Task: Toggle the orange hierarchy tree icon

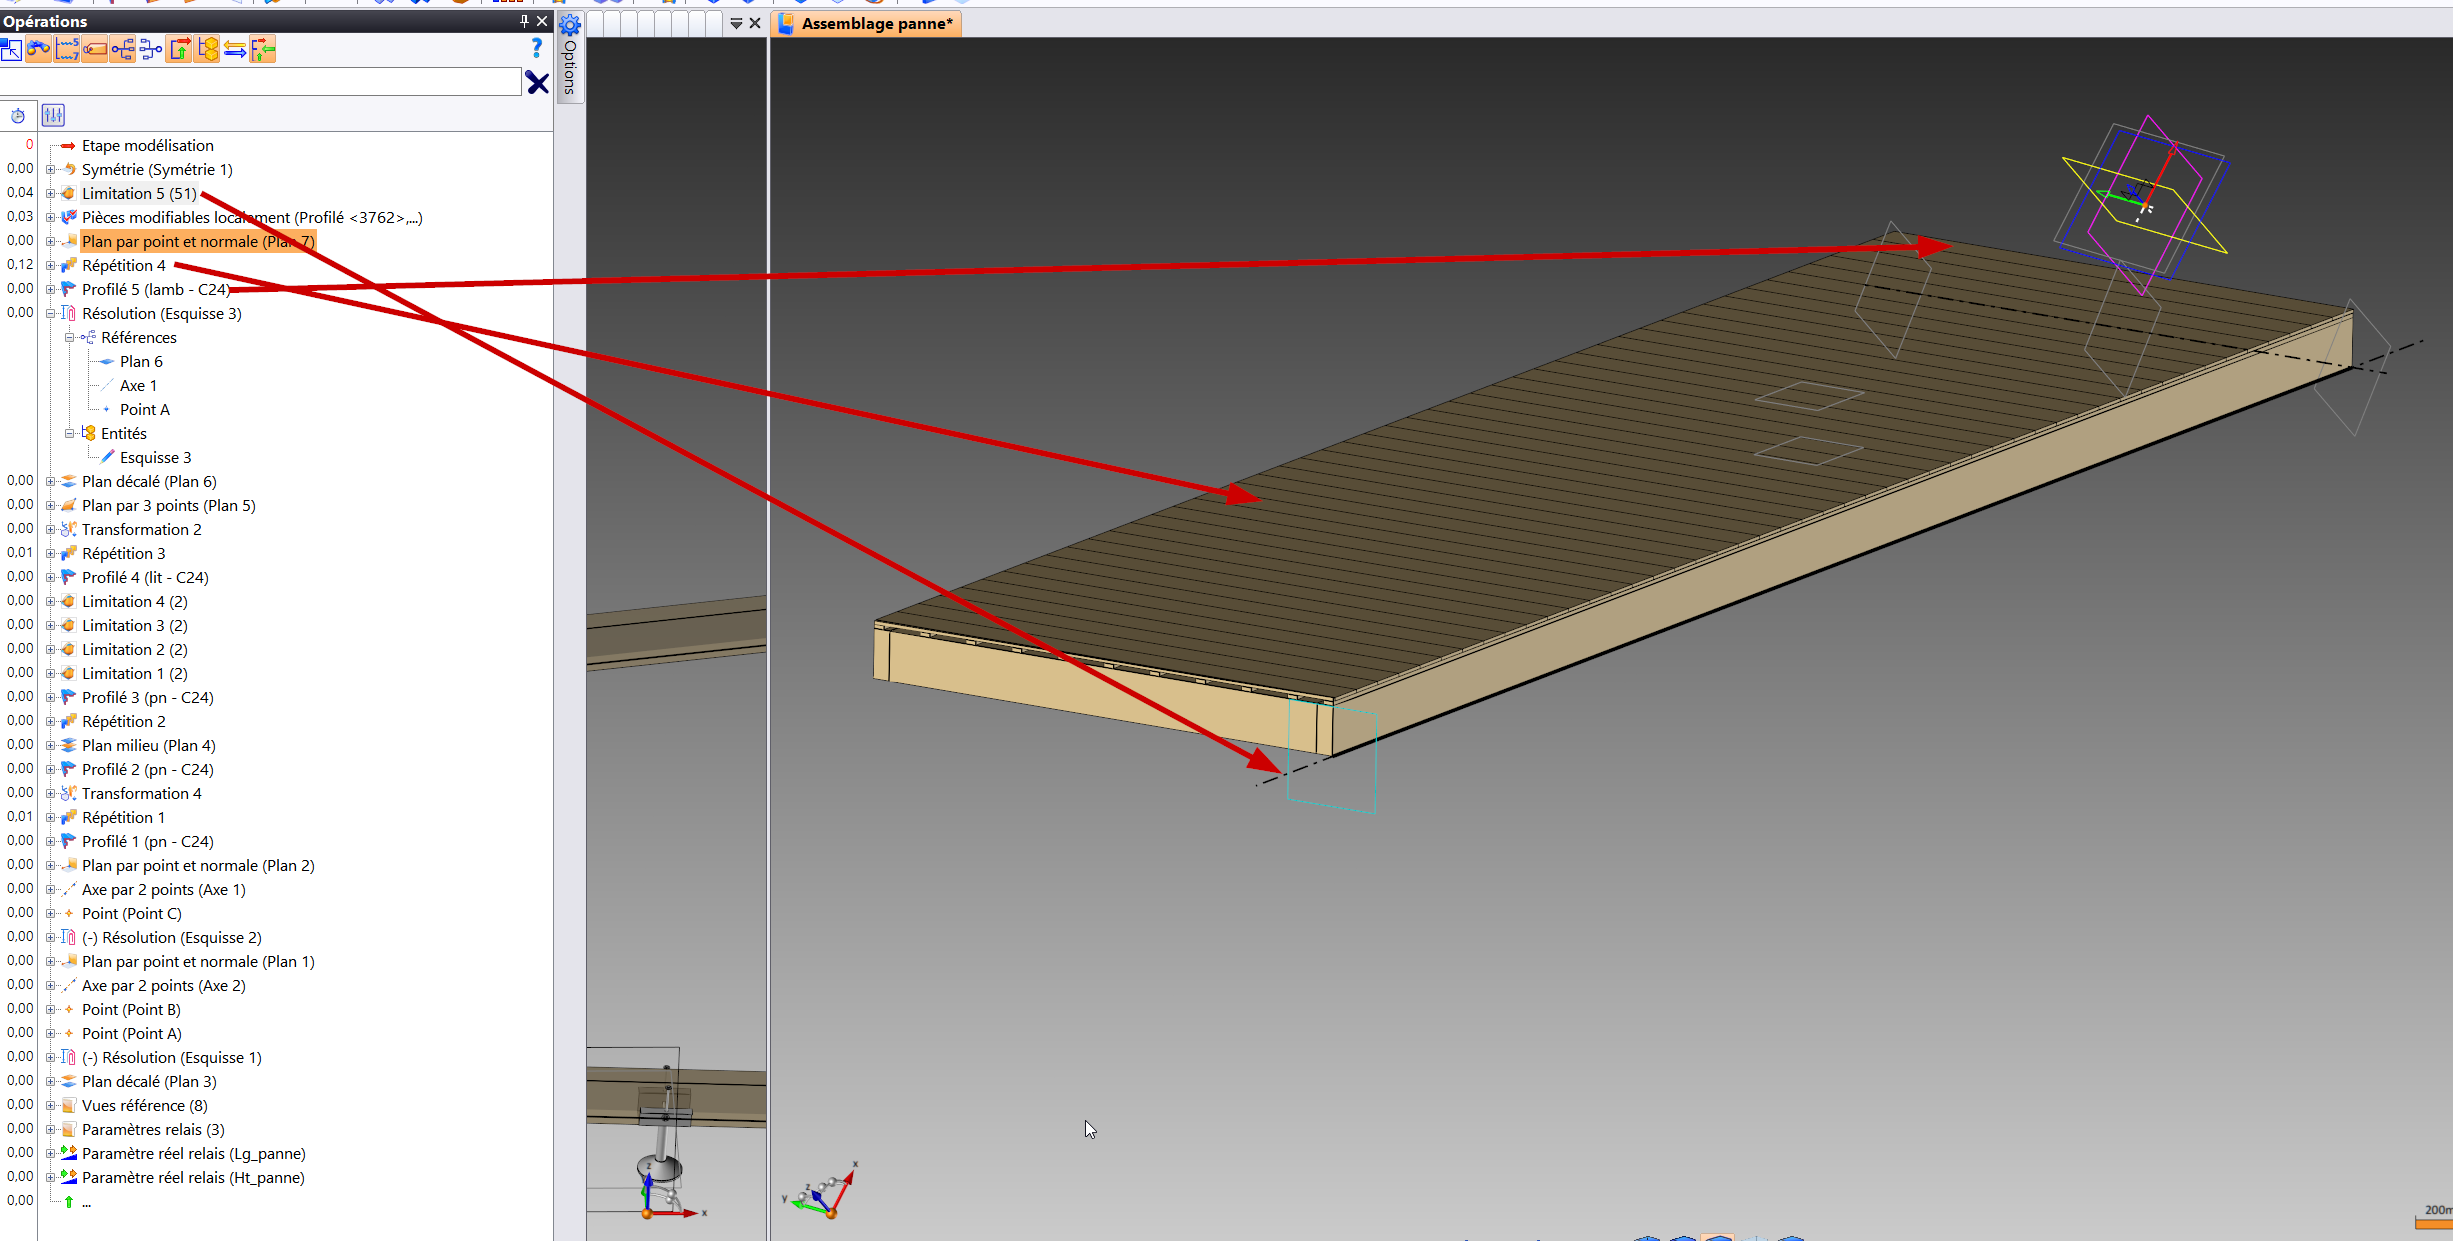Action: (123, 49)
